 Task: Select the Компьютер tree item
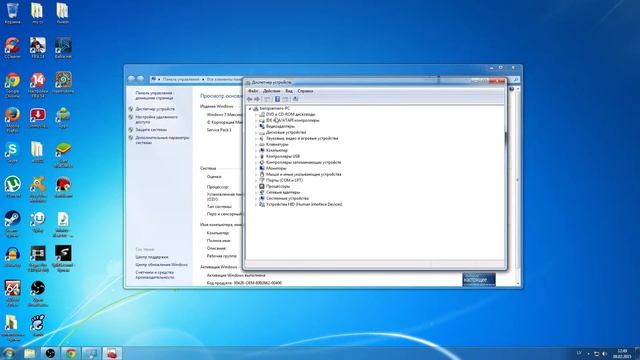point(277,151)
